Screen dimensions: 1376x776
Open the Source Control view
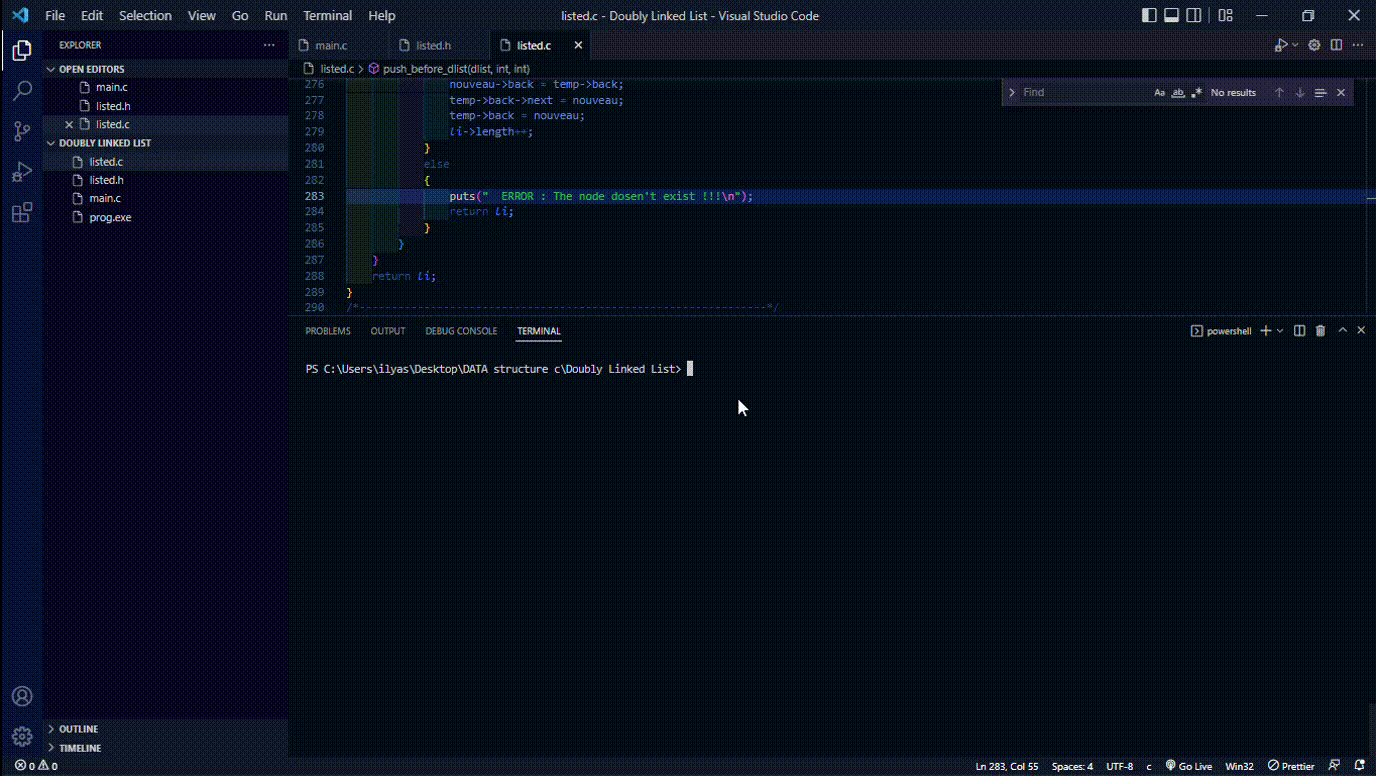21,131
